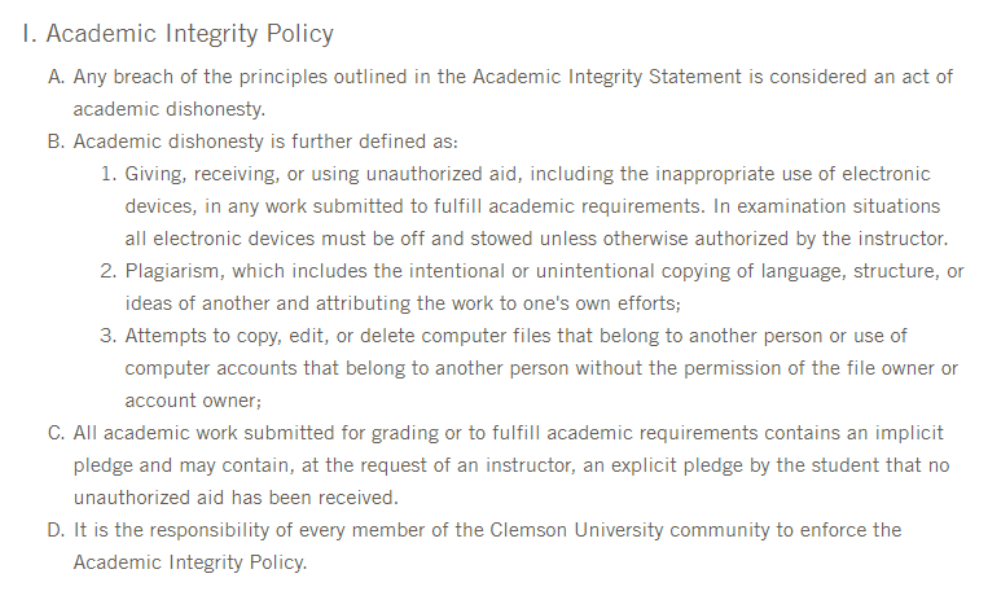Click the line starting "computer accounts that belong"
This screenshot has width=1000, height=591.
pyautogui.click(x=541, y=368)
